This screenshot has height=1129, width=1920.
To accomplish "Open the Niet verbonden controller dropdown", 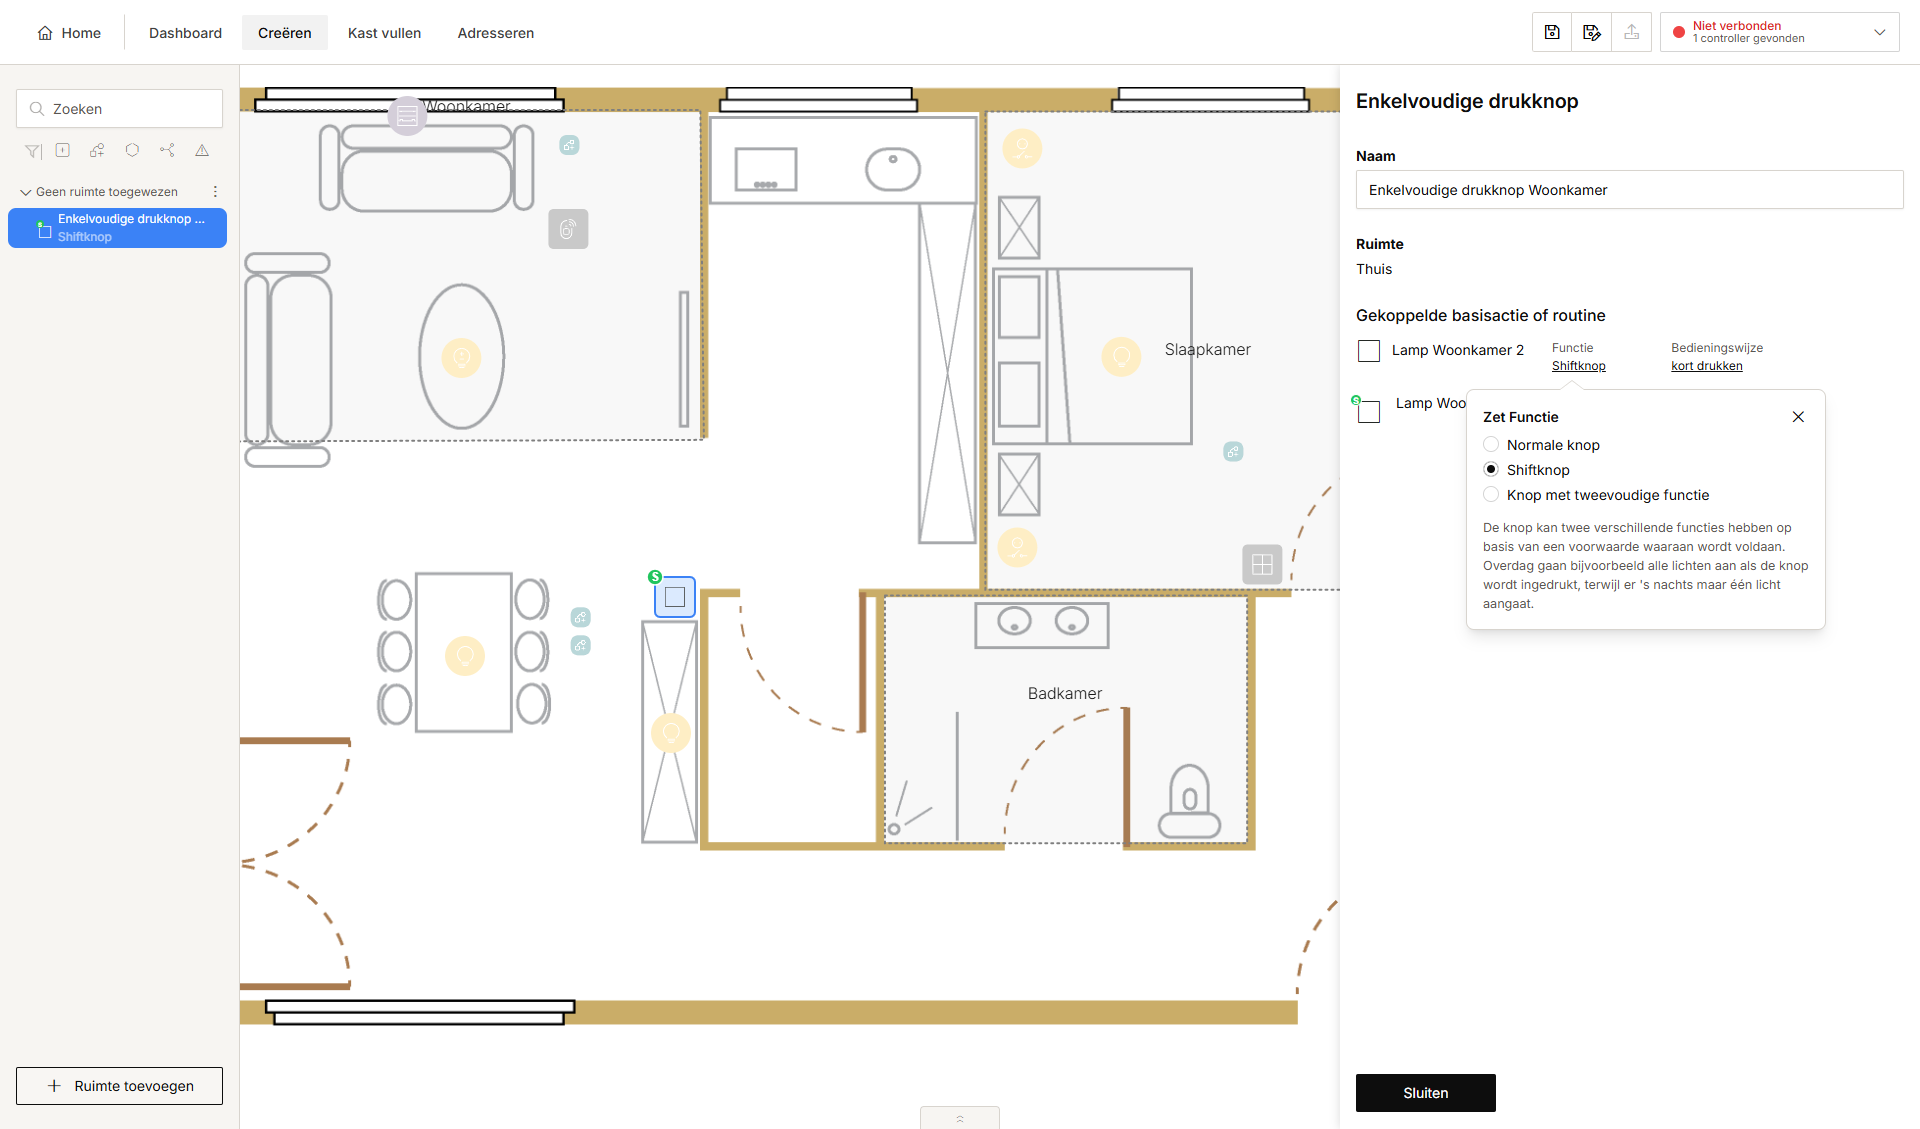I will tap(1780, 32).
